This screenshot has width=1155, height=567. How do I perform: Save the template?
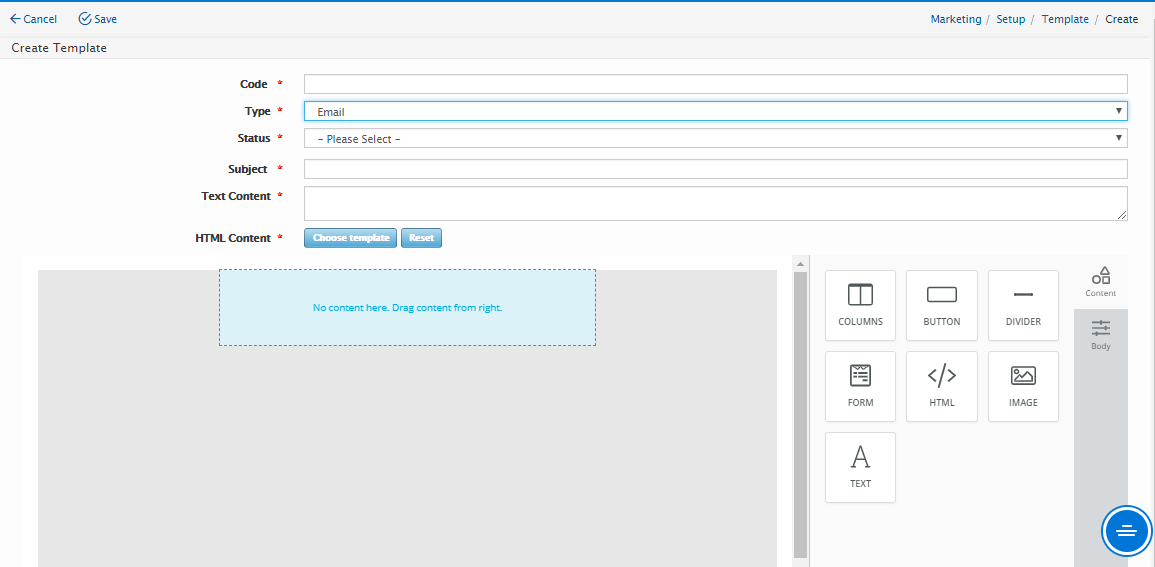point(98,19)
